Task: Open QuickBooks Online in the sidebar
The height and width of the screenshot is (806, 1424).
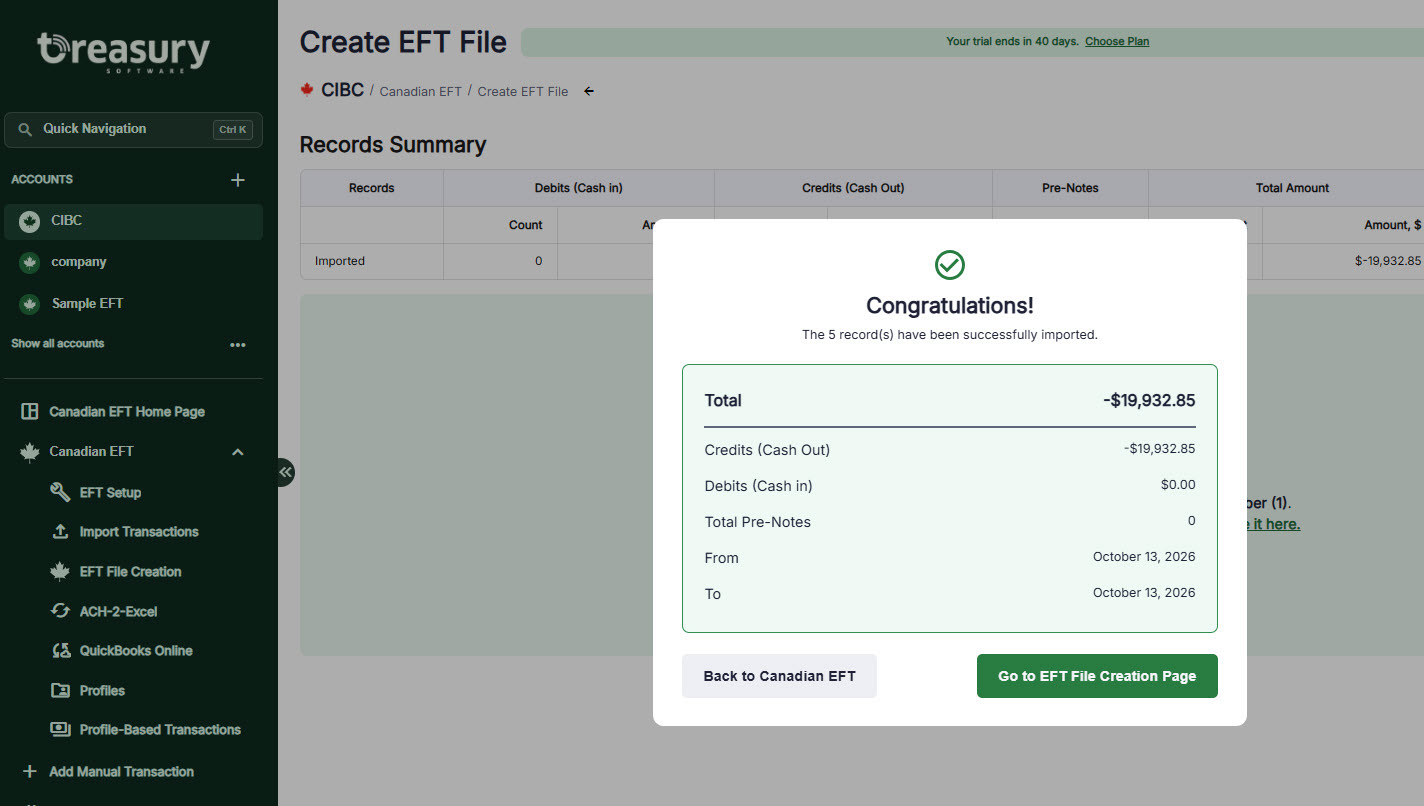Action: 121,651
